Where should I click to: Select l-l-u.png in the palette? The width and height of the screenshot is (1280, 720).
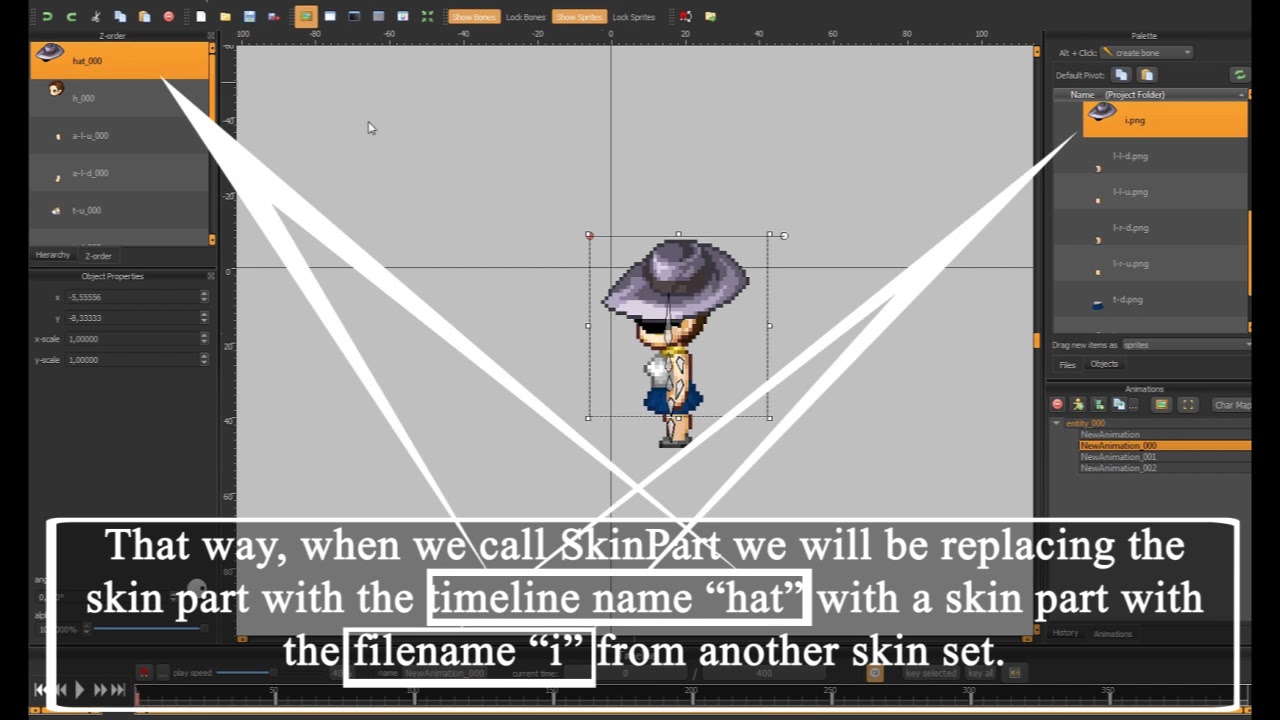1165,192
